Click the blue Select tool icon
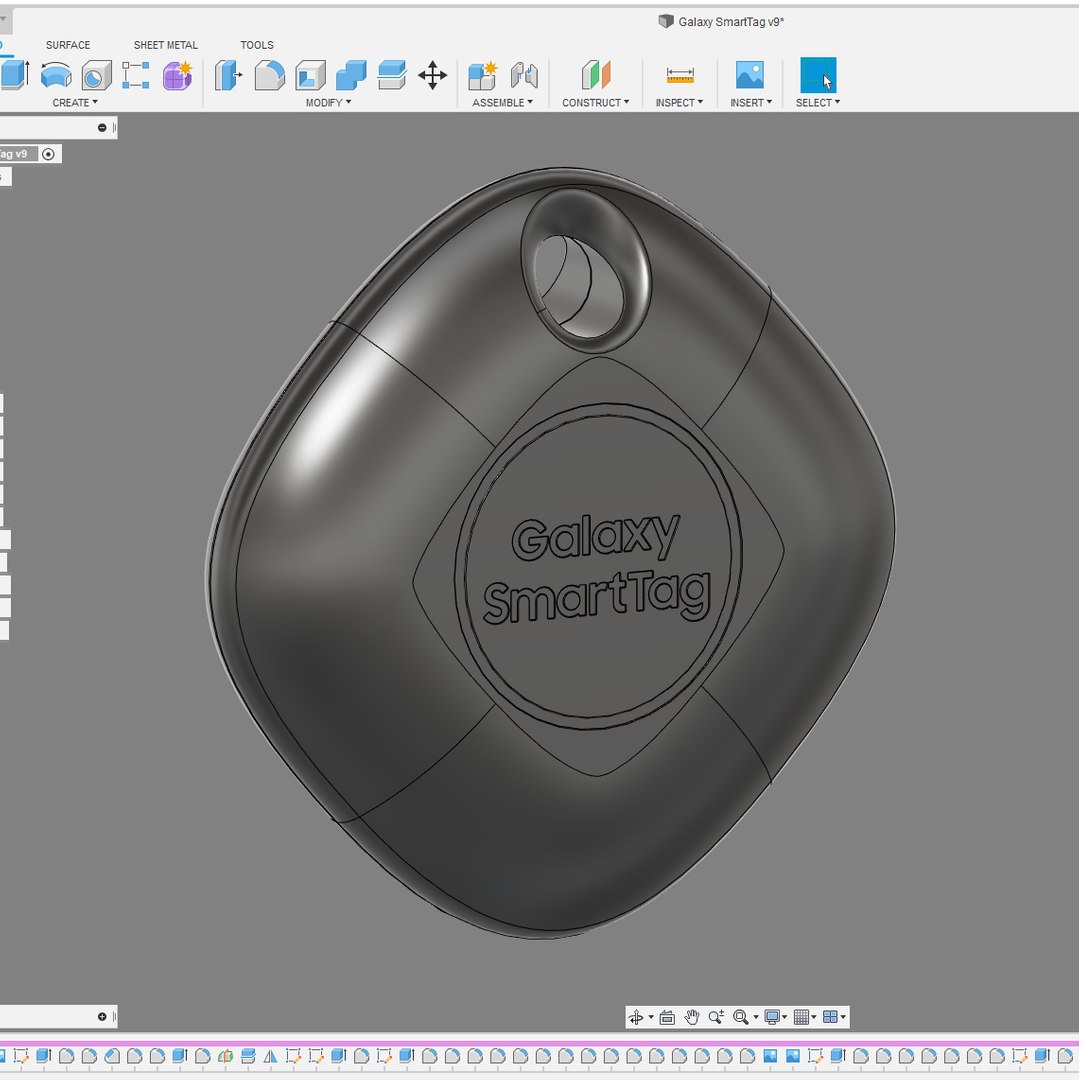The width and height of the screenshot is (1079, 1080). tap(818, 75)
